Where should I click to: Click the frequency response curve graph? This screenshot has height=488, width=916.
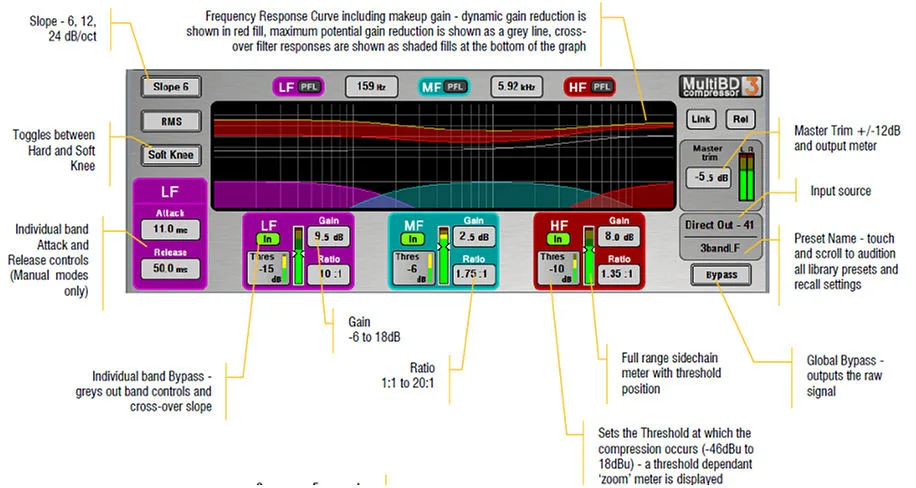pyautogui.click(x=443, y=156)
